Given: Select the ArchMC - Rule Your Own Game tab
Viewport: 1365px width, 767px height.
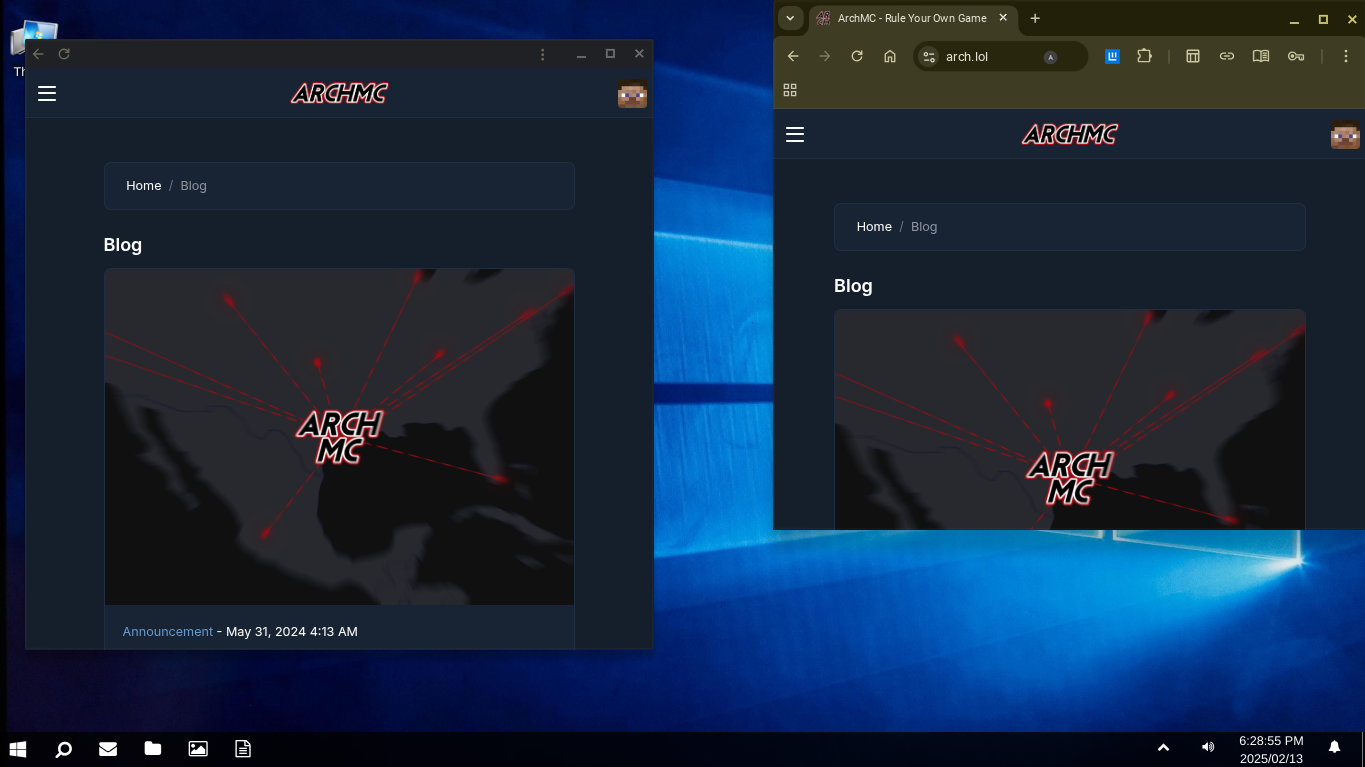Looking at the screenshot, I should 912,18.
